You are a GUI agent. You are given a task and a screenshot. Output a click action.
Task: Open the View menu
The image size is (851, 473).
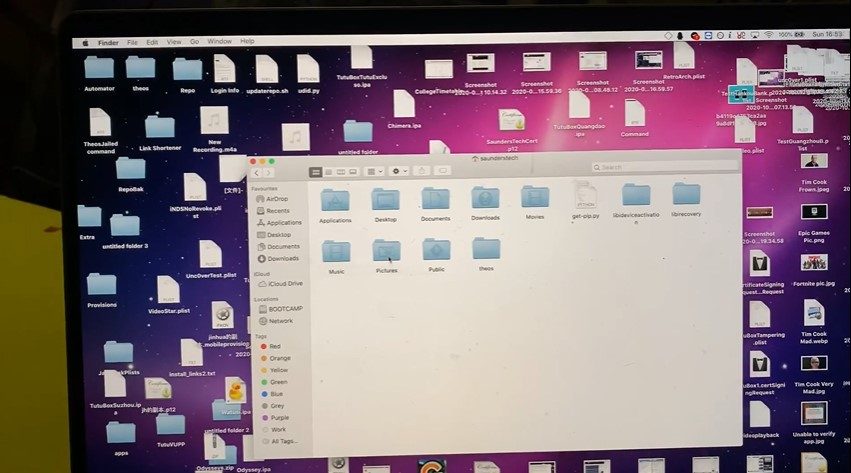pos(174,42)
